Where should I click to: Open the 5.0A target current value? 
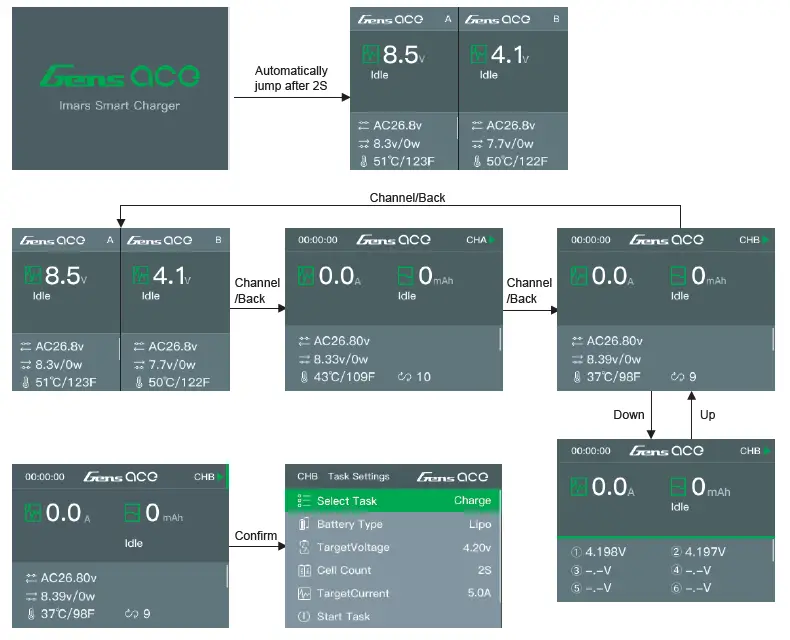tap(479, 593)
